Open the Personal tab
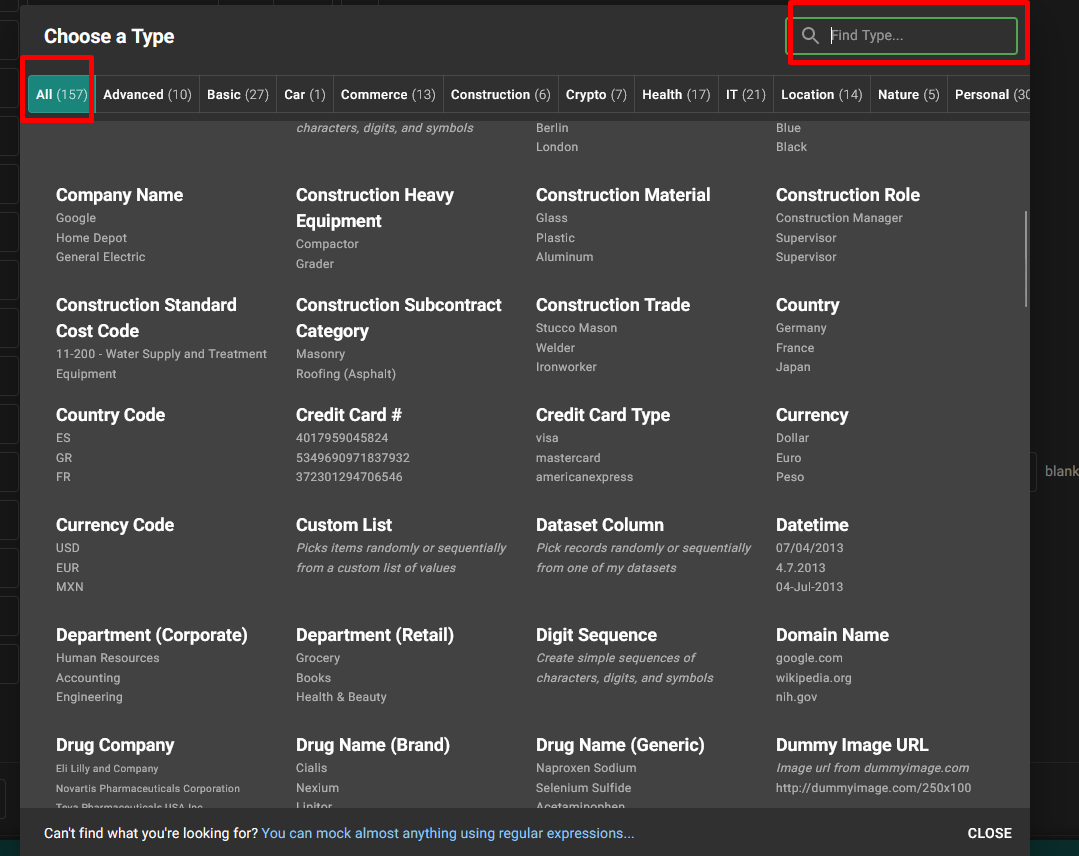Image resolution: width=1079 pixels, height=856 pixels. [x=989, y=94]
